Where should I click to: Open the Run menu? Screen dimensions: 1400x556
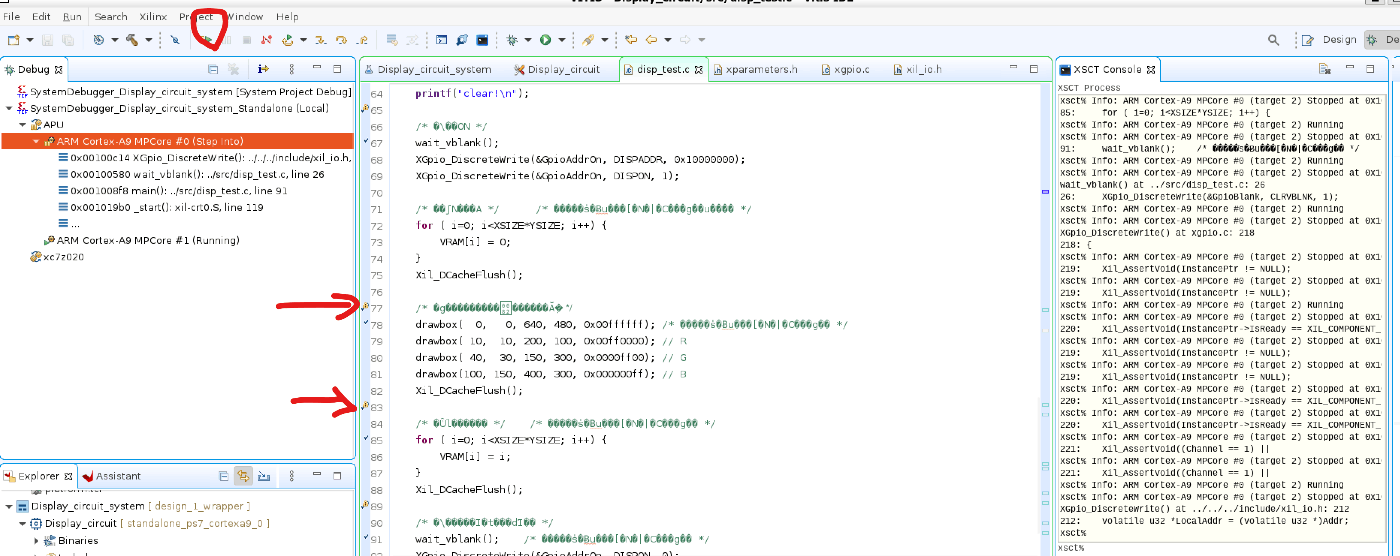pyautogui.click(x=72, y=16)
